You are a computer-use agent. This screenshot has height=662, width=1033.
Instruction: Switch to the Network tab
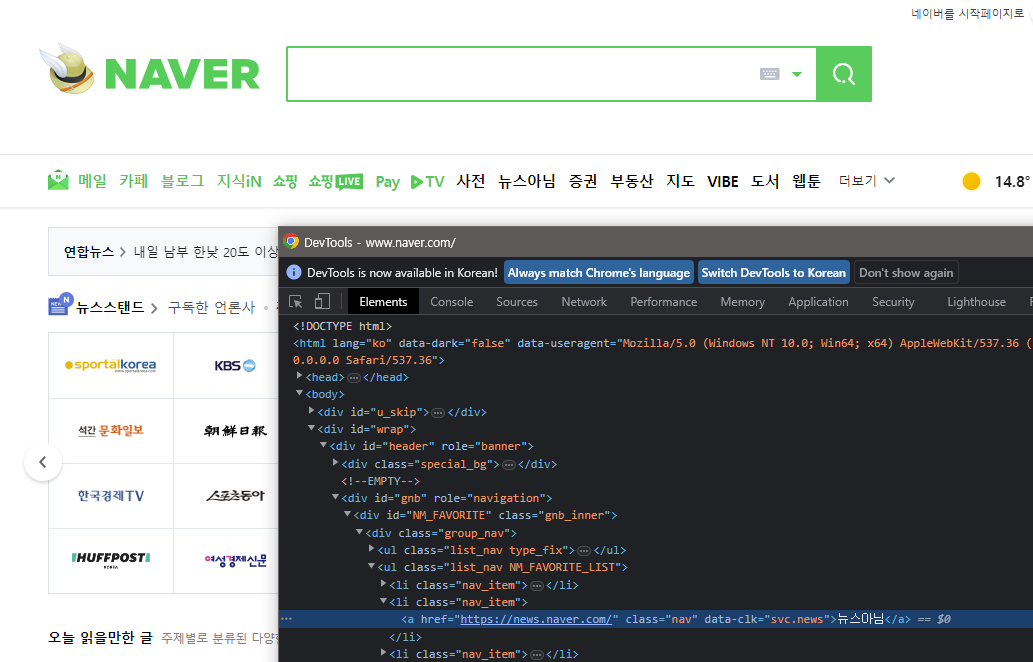[584, 302]
